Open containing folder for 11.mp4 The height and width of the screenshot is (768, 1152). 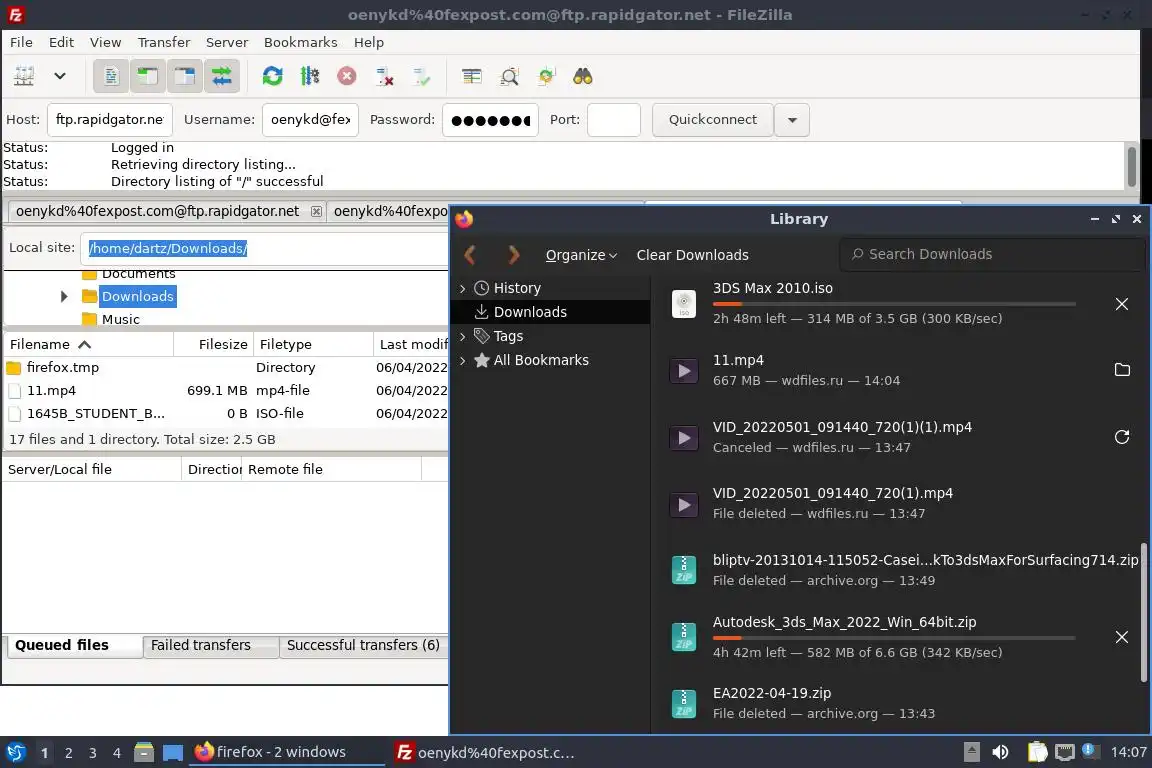pos(1121,370)
